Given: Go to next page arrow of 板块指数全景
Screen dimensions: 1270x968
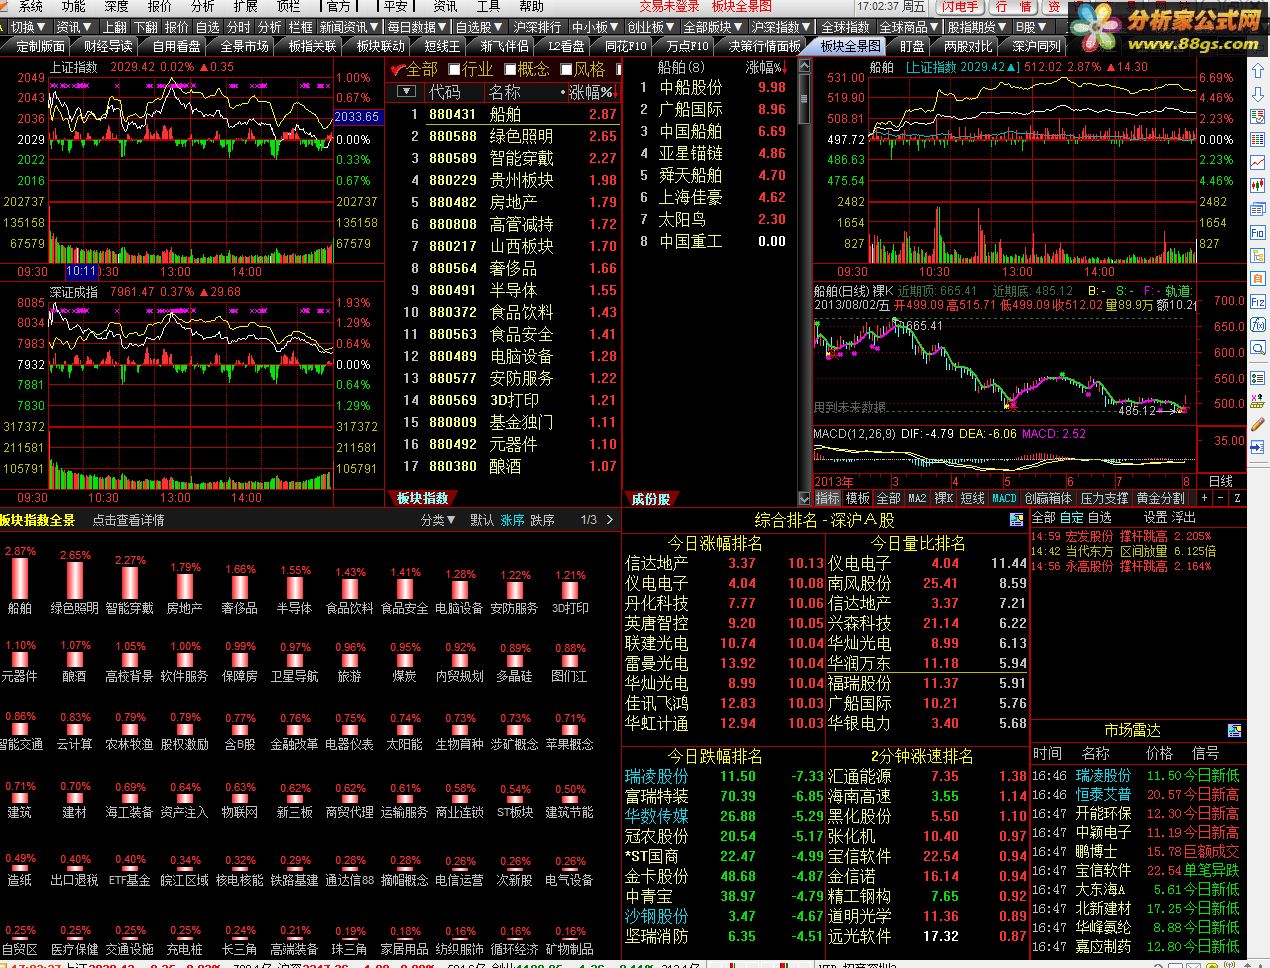Looking at the screenshot, I should coord(610,520).
